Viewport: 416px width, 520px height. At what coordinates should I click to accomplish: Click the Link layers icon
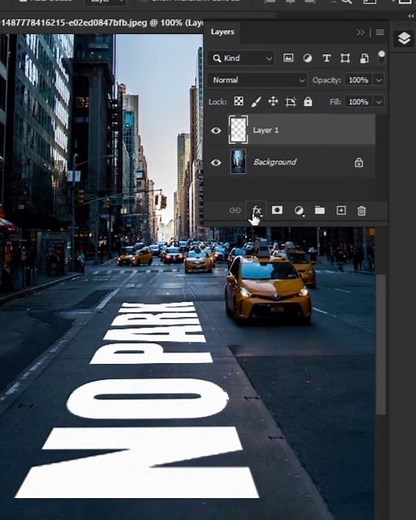[x=235, y=210]
